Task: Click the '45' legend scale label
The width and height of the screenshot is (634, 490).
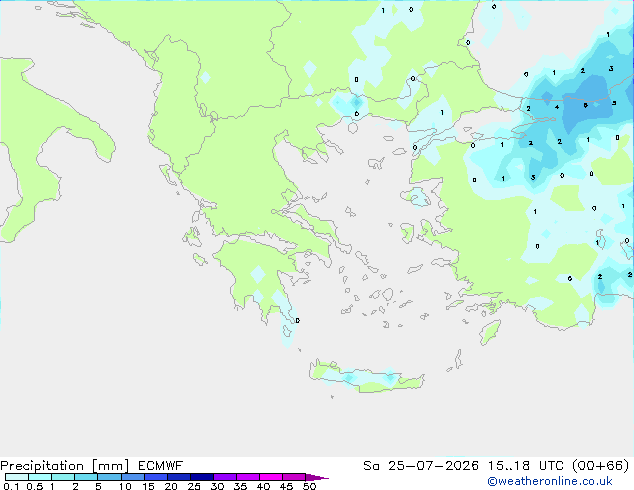Action: pyautogui.click(x=286, y=486)
